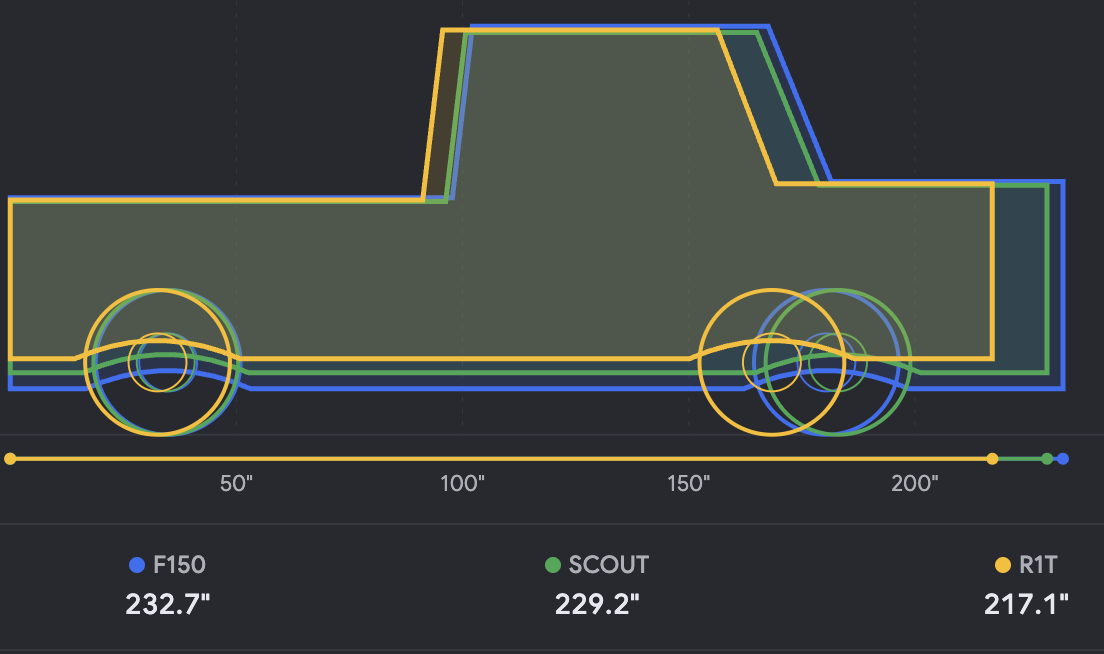The width and height of the screenshot is (1104, 654).
Task: Click the 217.1" length value
Action: click(x=1026, y=604)
